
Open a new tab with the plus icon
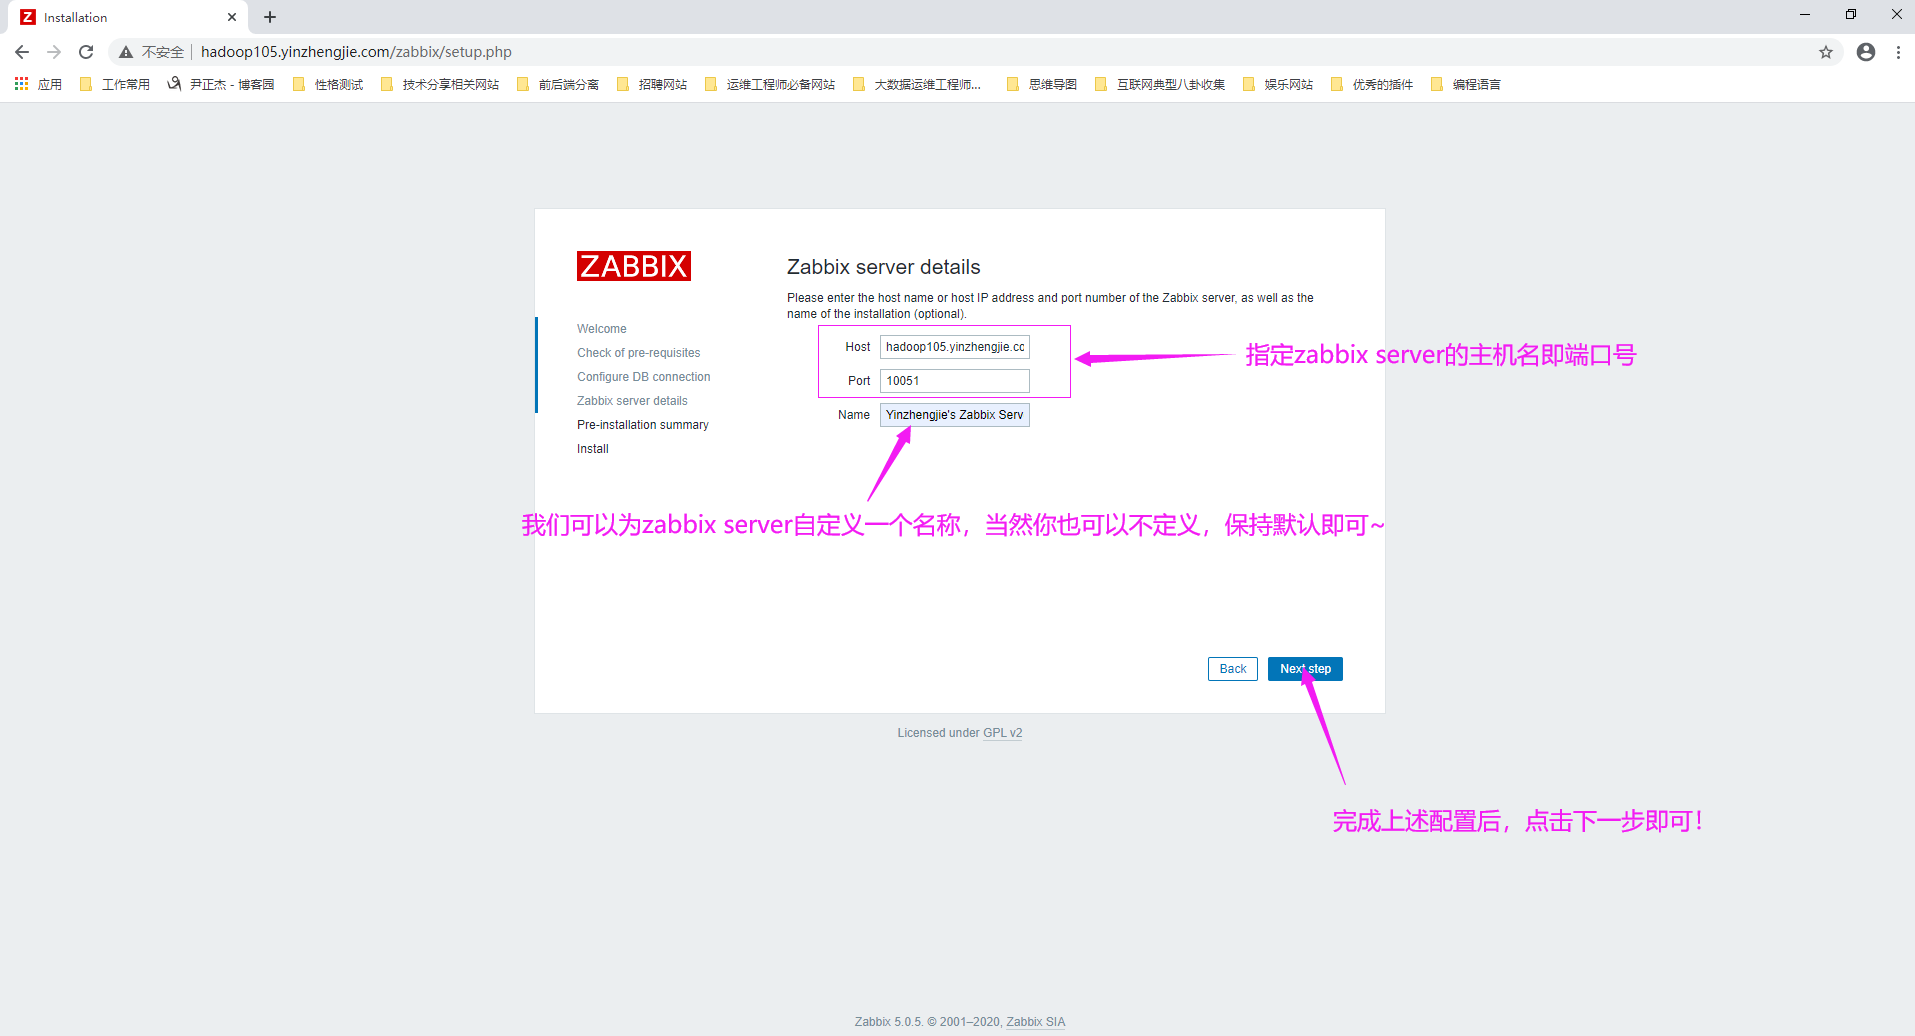pyautogui.click(x=270, y=17)
